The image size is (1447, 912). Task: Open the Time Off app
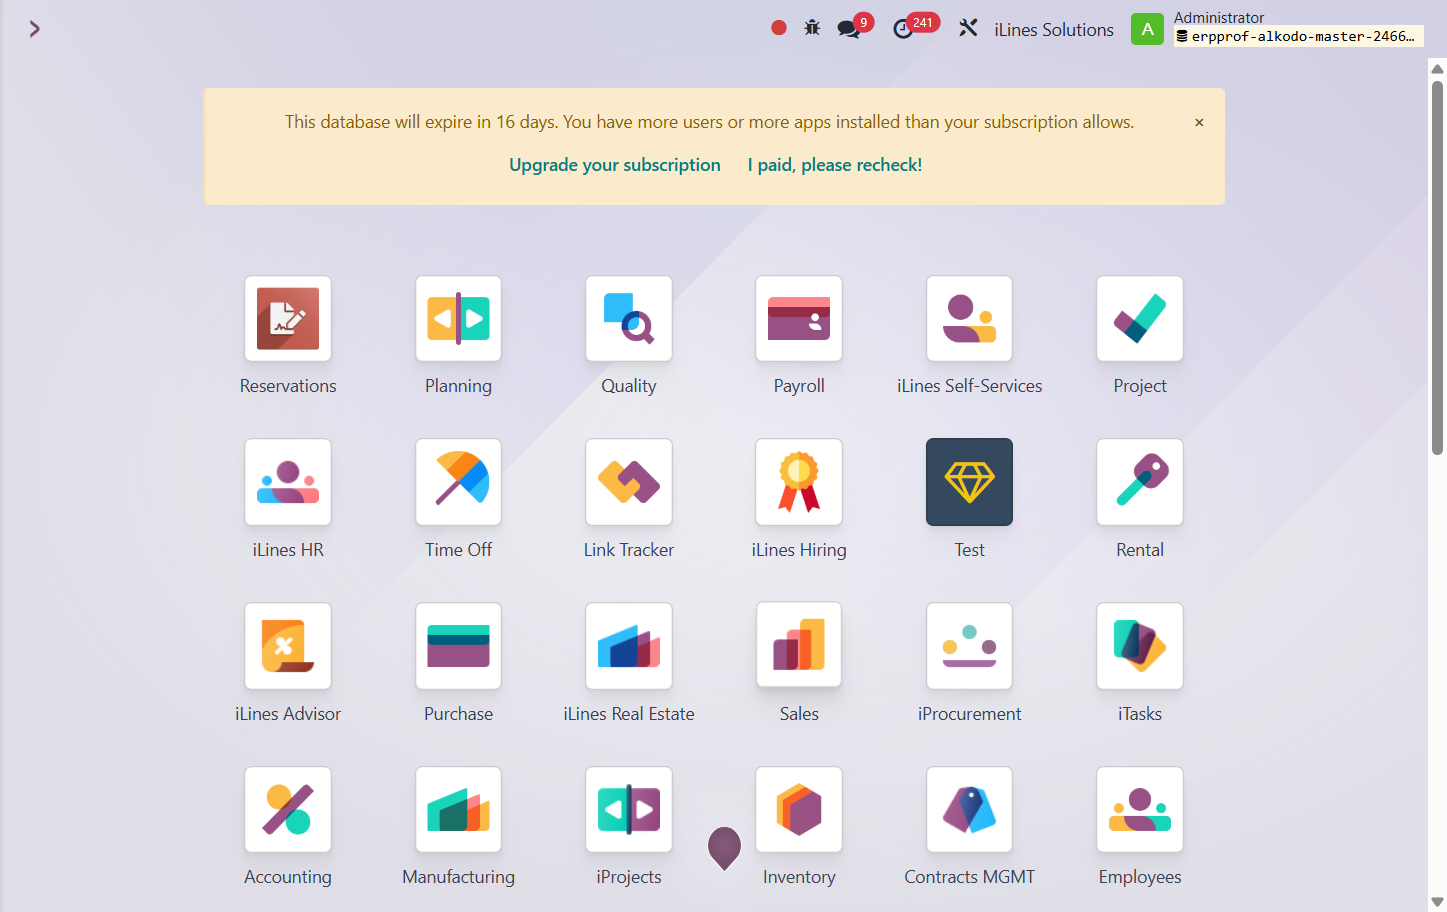pos(458,482)
